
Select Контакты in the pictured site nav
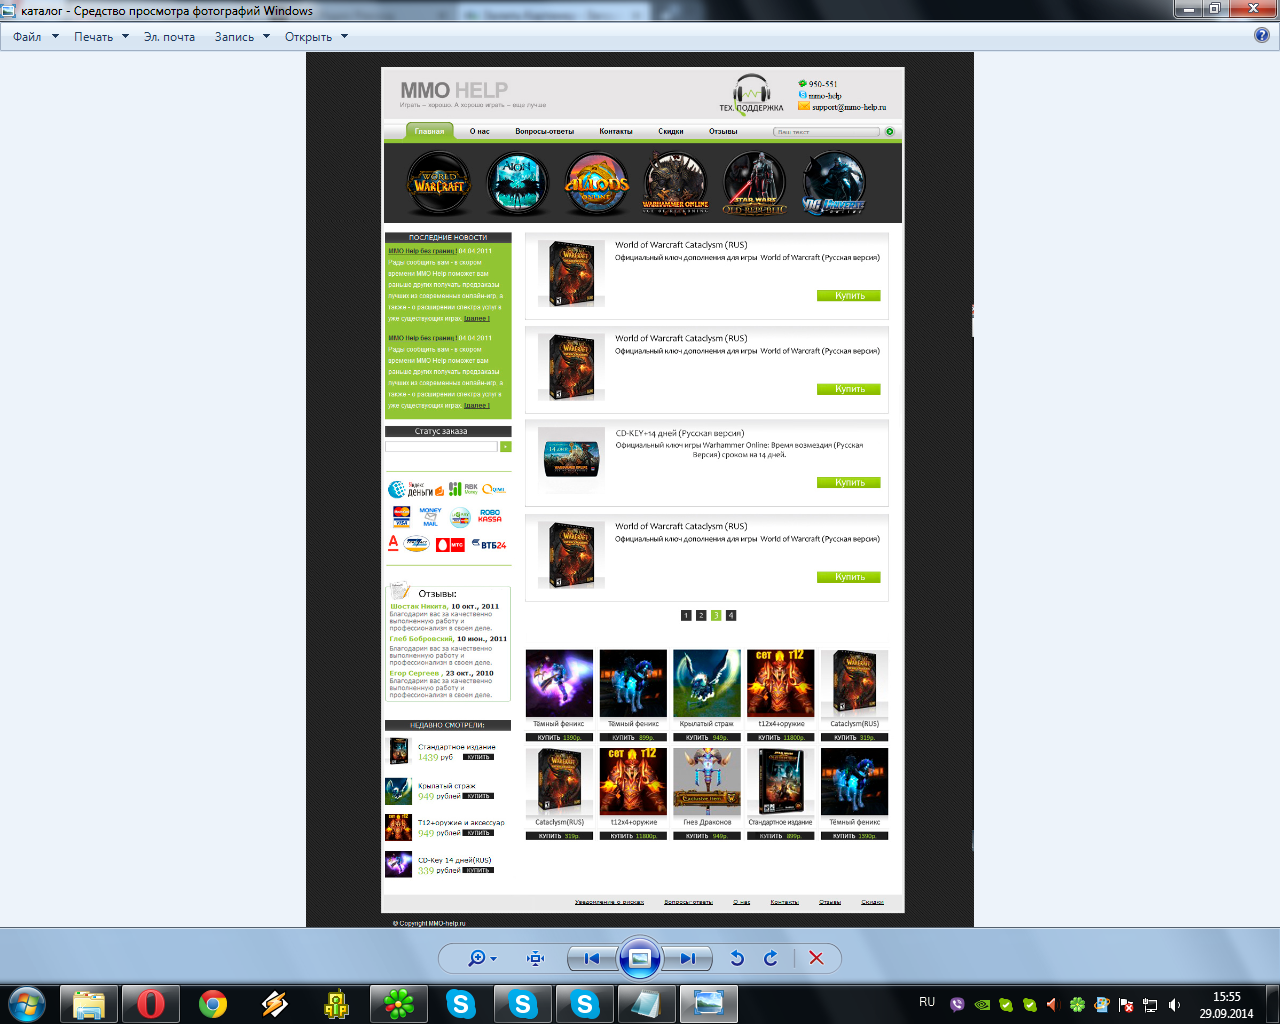[x=616, y=131]
